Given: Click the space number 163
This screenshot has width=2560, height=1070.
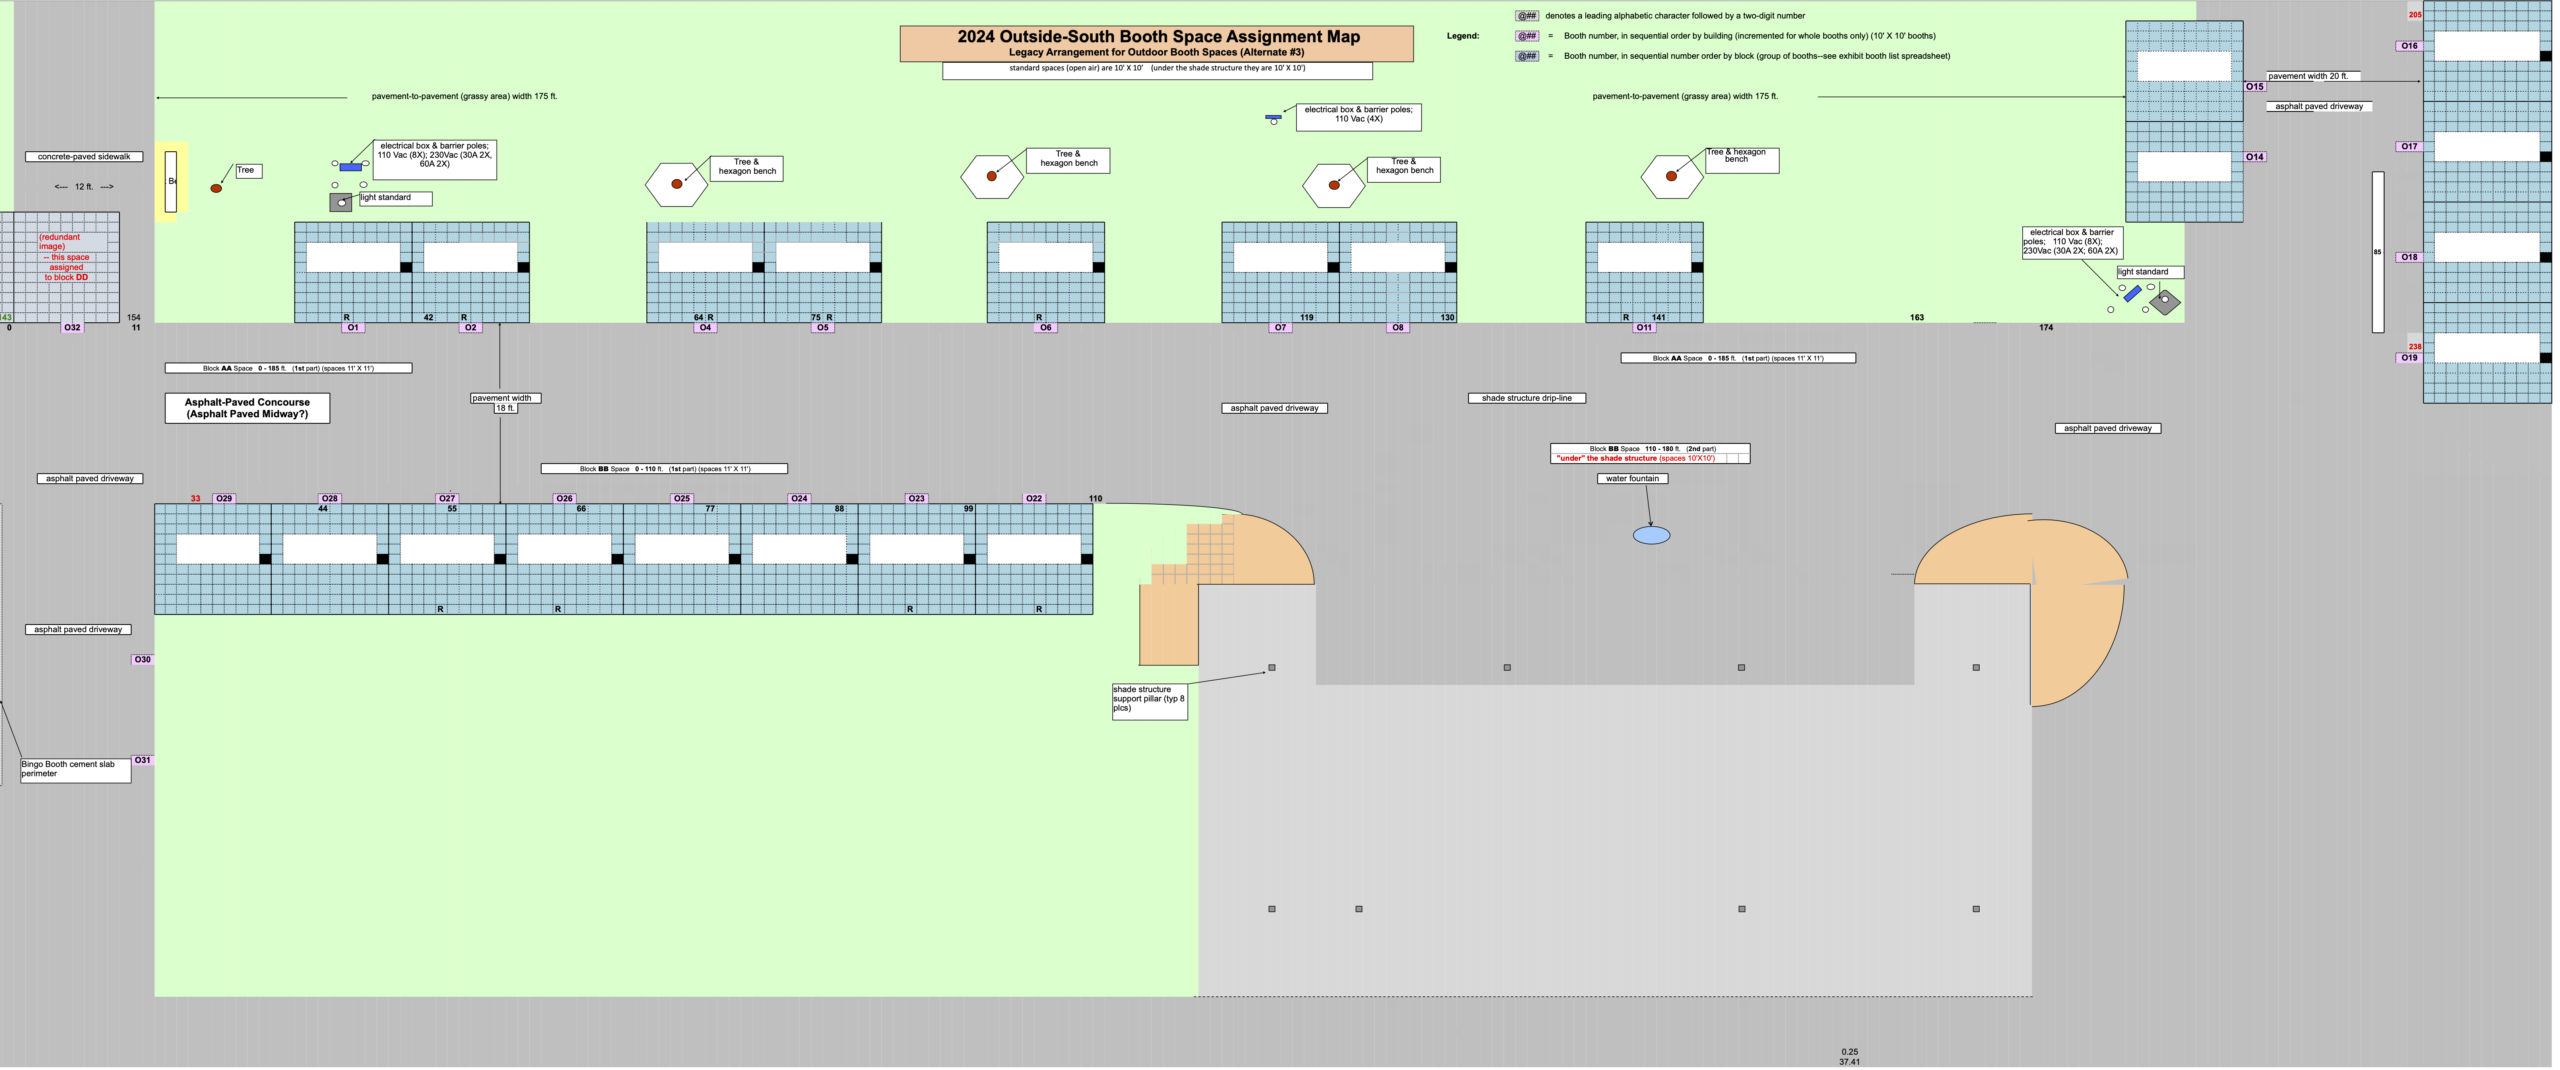Looking at the screenshot, I should pyautogui.click(x=1917, y=318).
